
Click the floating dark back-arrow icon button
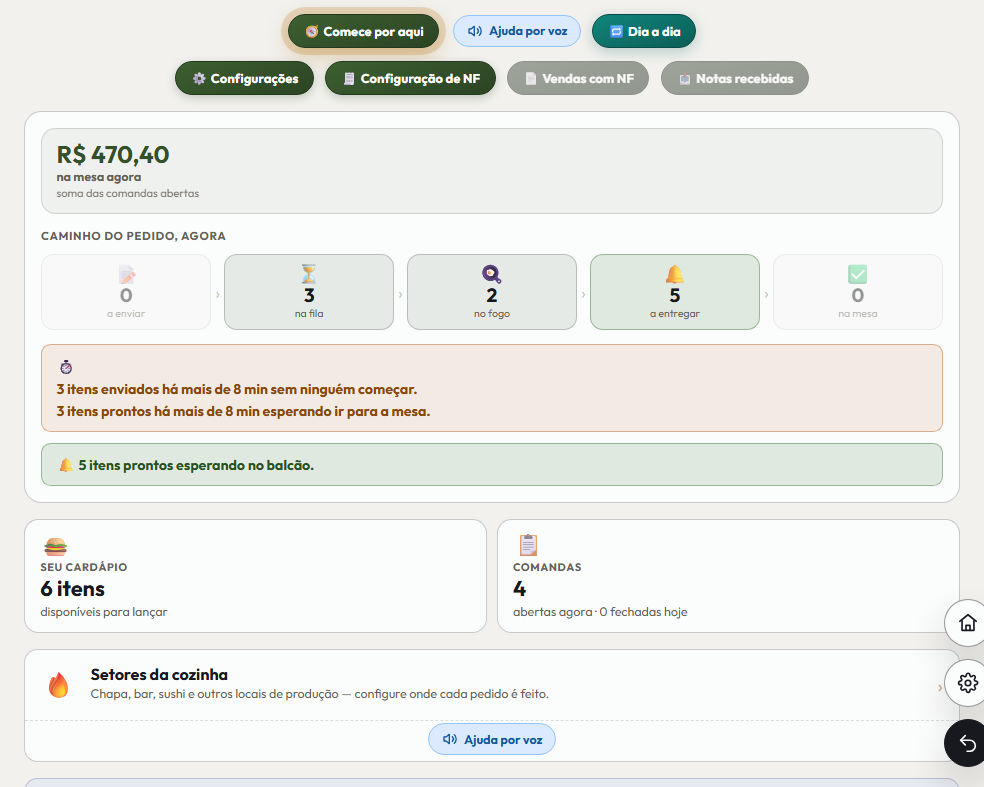point(967,743)
